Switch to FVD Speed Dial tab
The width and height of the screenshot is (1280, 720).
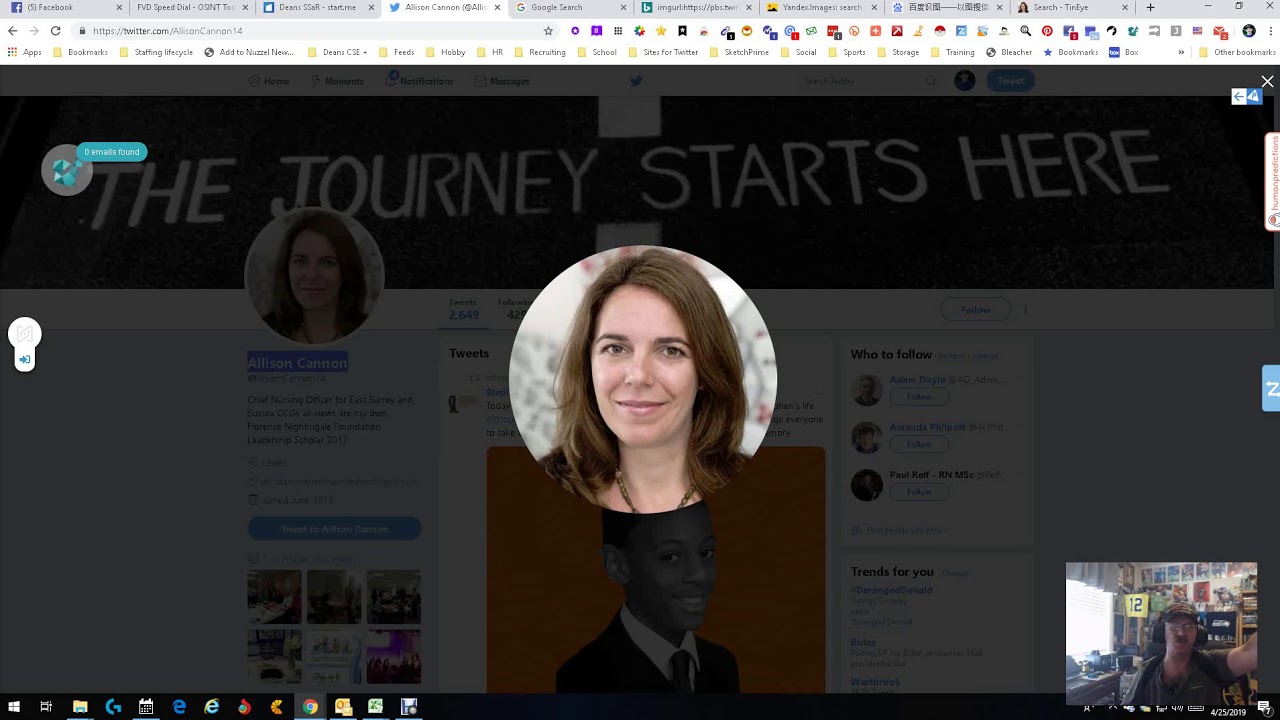190,7
